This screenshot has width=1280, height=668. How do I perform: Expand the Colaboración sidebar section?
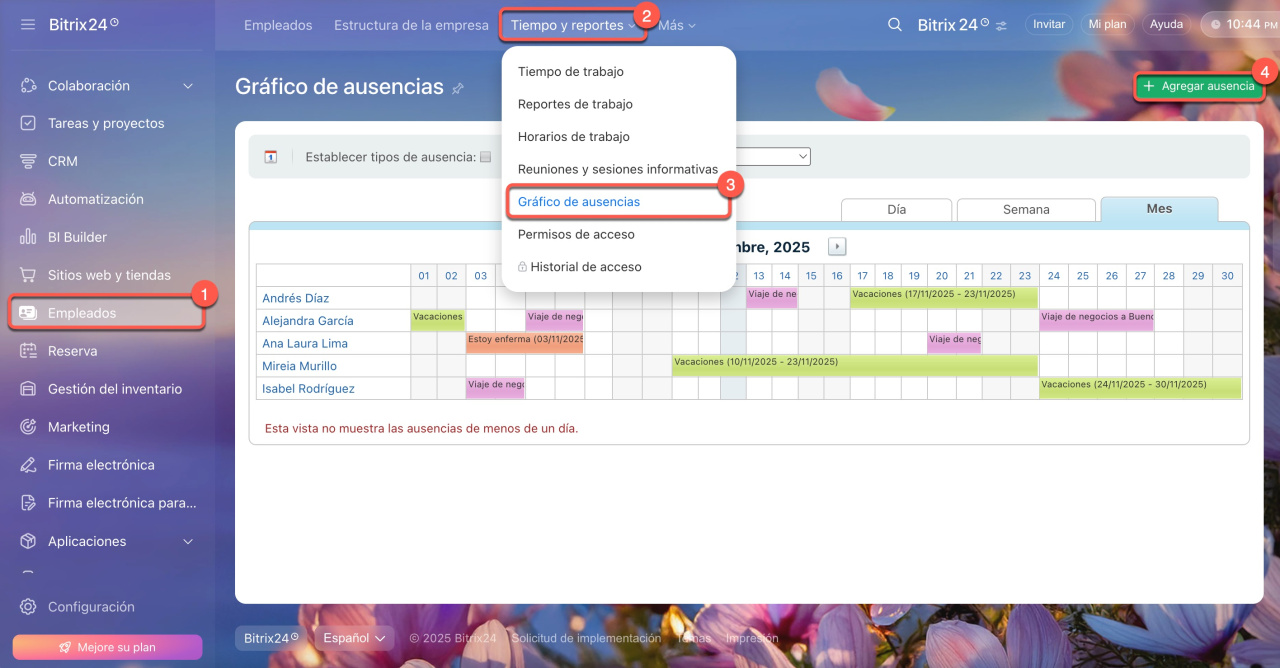click(x=188, y=86)
